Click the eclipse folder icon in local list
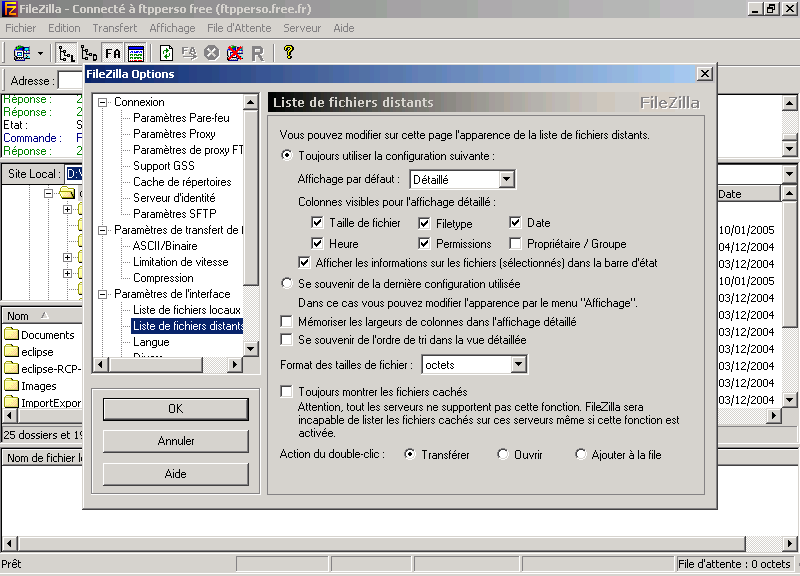This screenshot has height=576, width=800. (x=11, y=352)
